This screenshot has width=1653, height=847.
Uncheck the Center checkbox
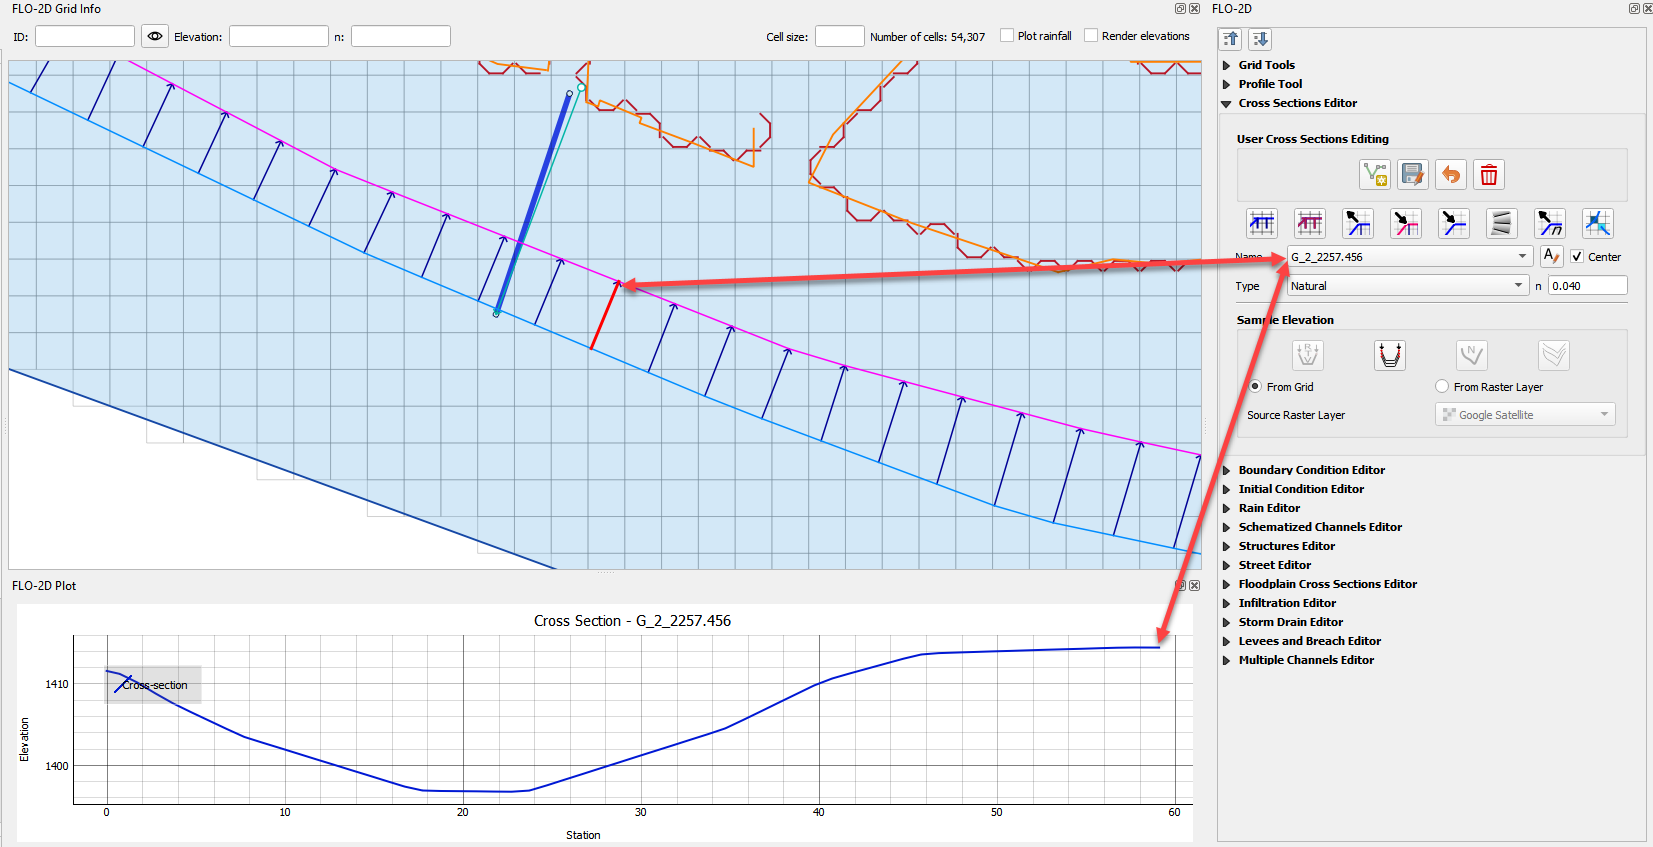pyautogui.click(x=1577, y=257)
